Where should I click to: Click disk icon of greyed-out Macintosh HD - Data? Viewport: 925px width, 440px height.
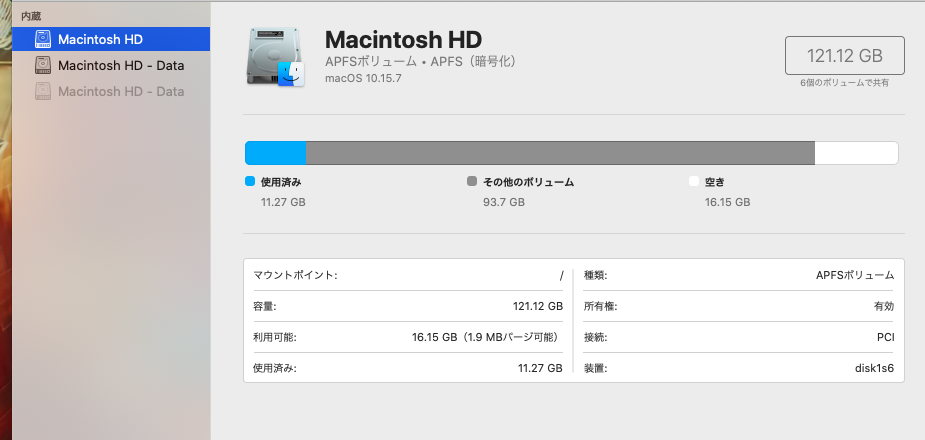point(43,91)
